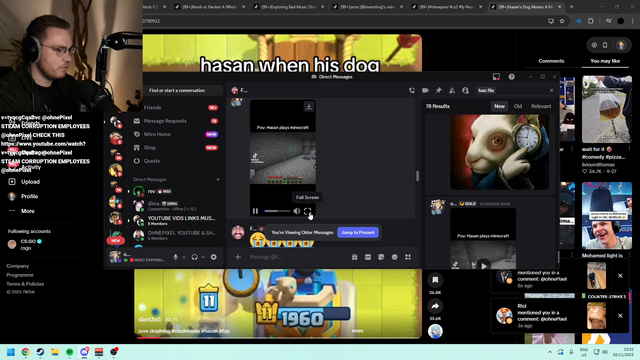This screenshot has height=360, width=640.
Task: Start a video call in Discord DM
Action: tap(425, 90)
